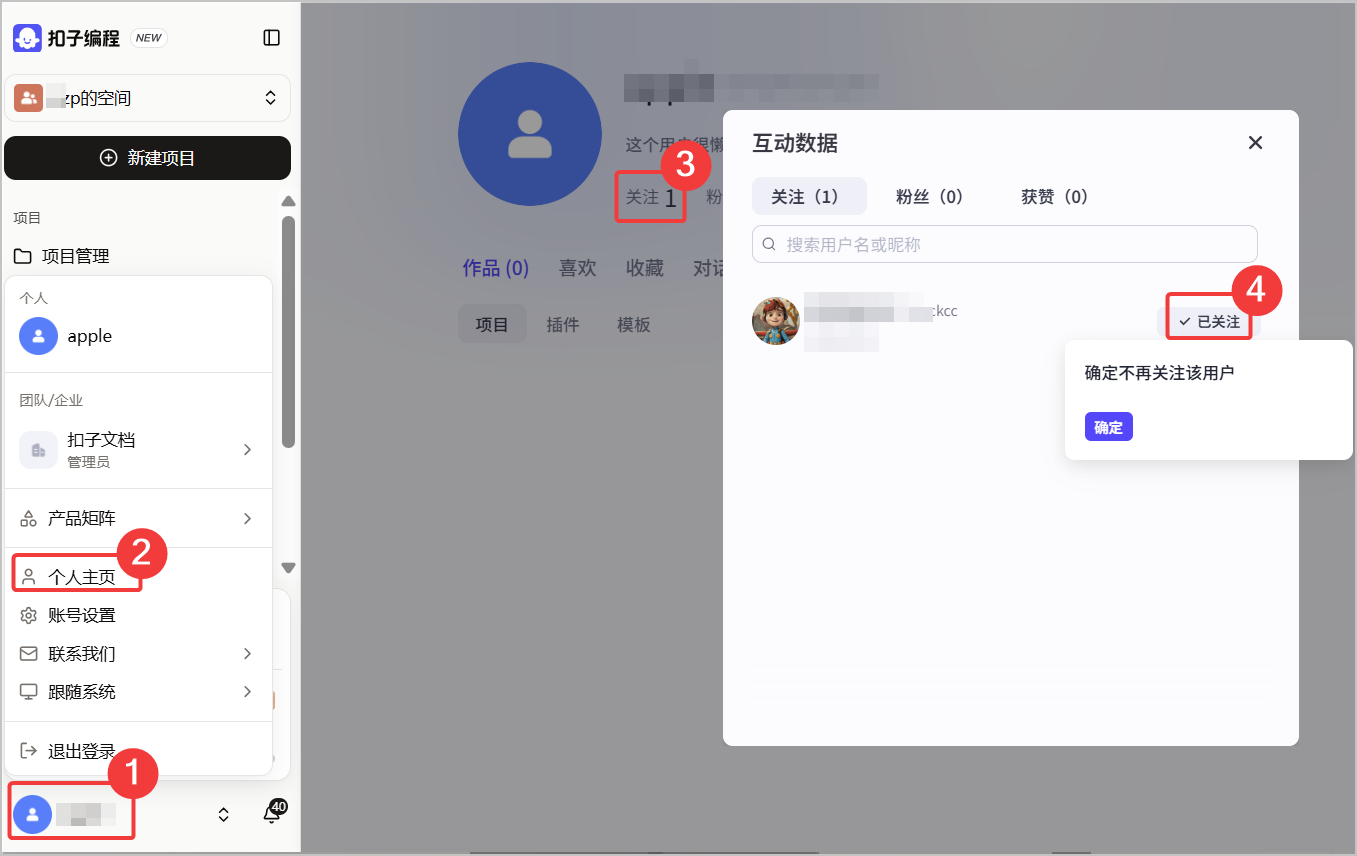Expand the 产品矩阵 submenu
This screenshot has width=1357, height=856.
point(138,519)
